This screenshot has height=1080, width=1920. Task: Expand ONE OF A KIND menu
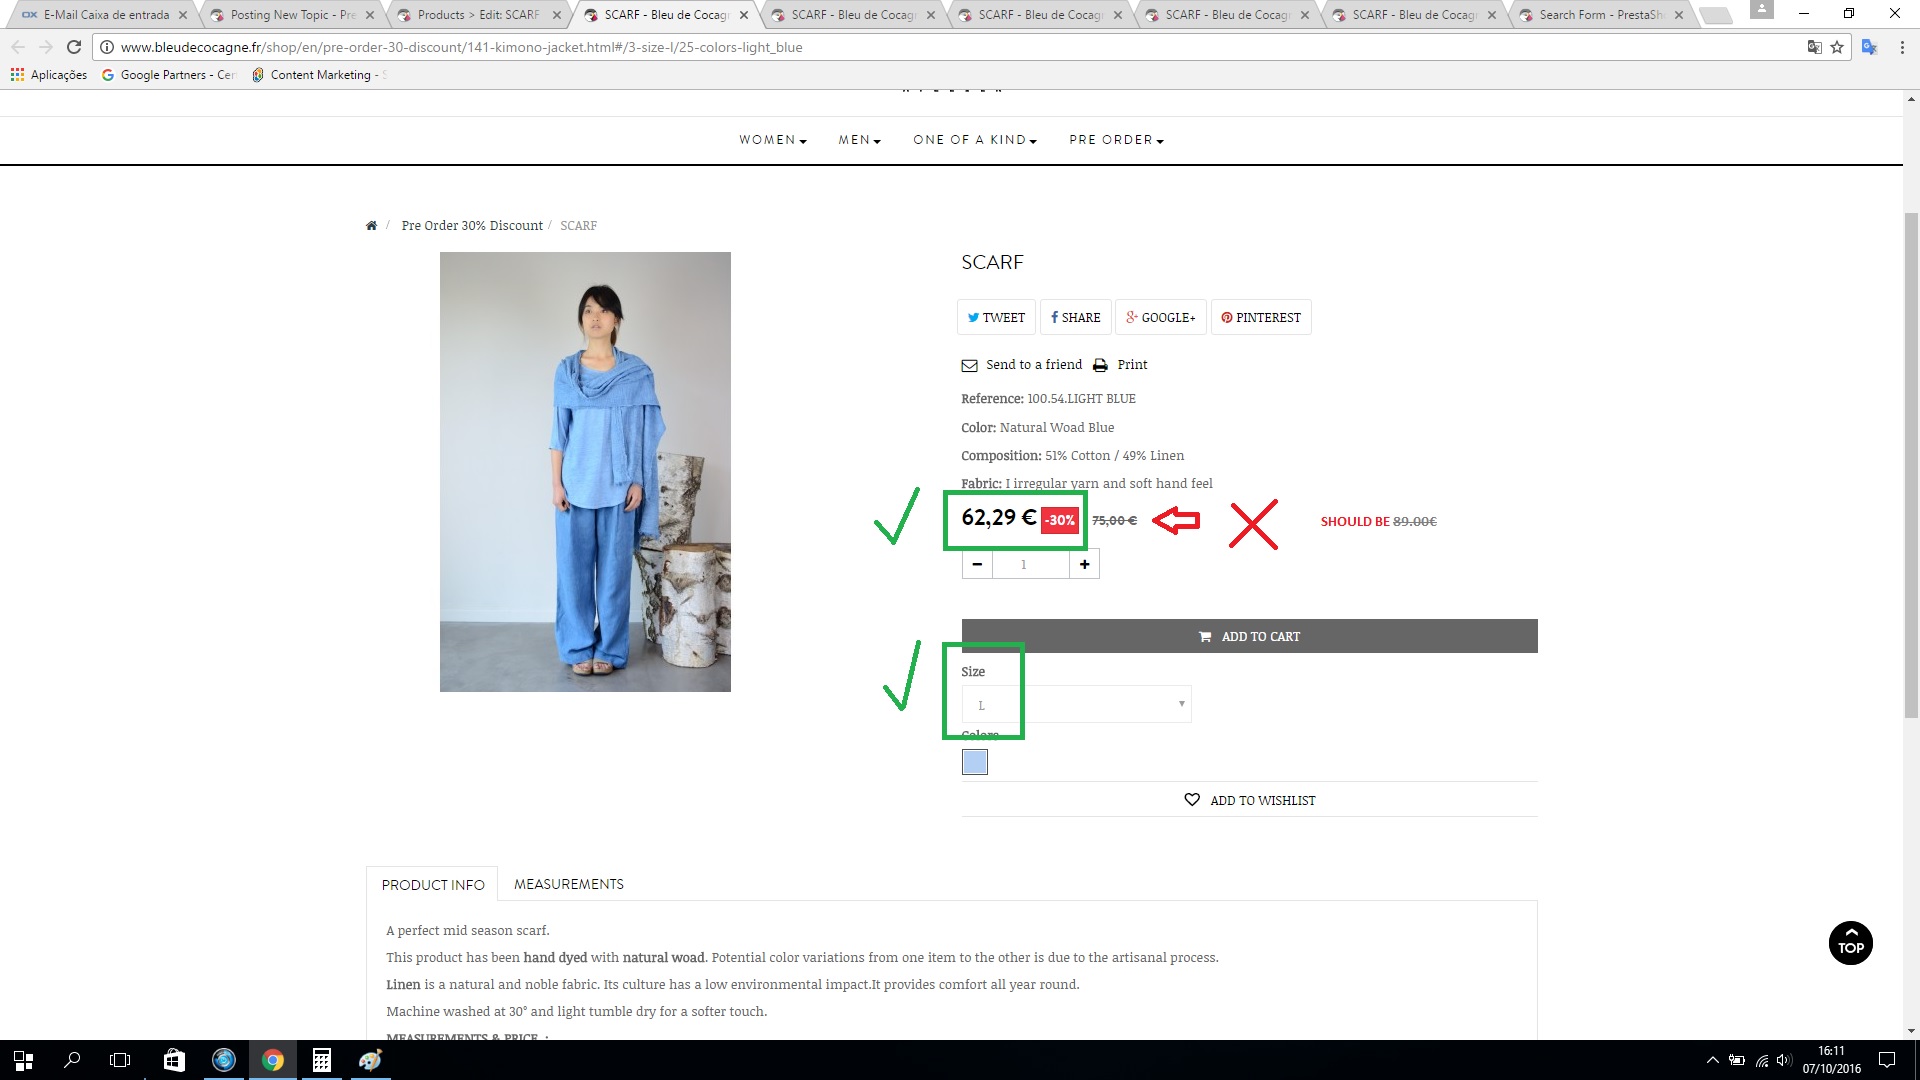click(974, 140)
